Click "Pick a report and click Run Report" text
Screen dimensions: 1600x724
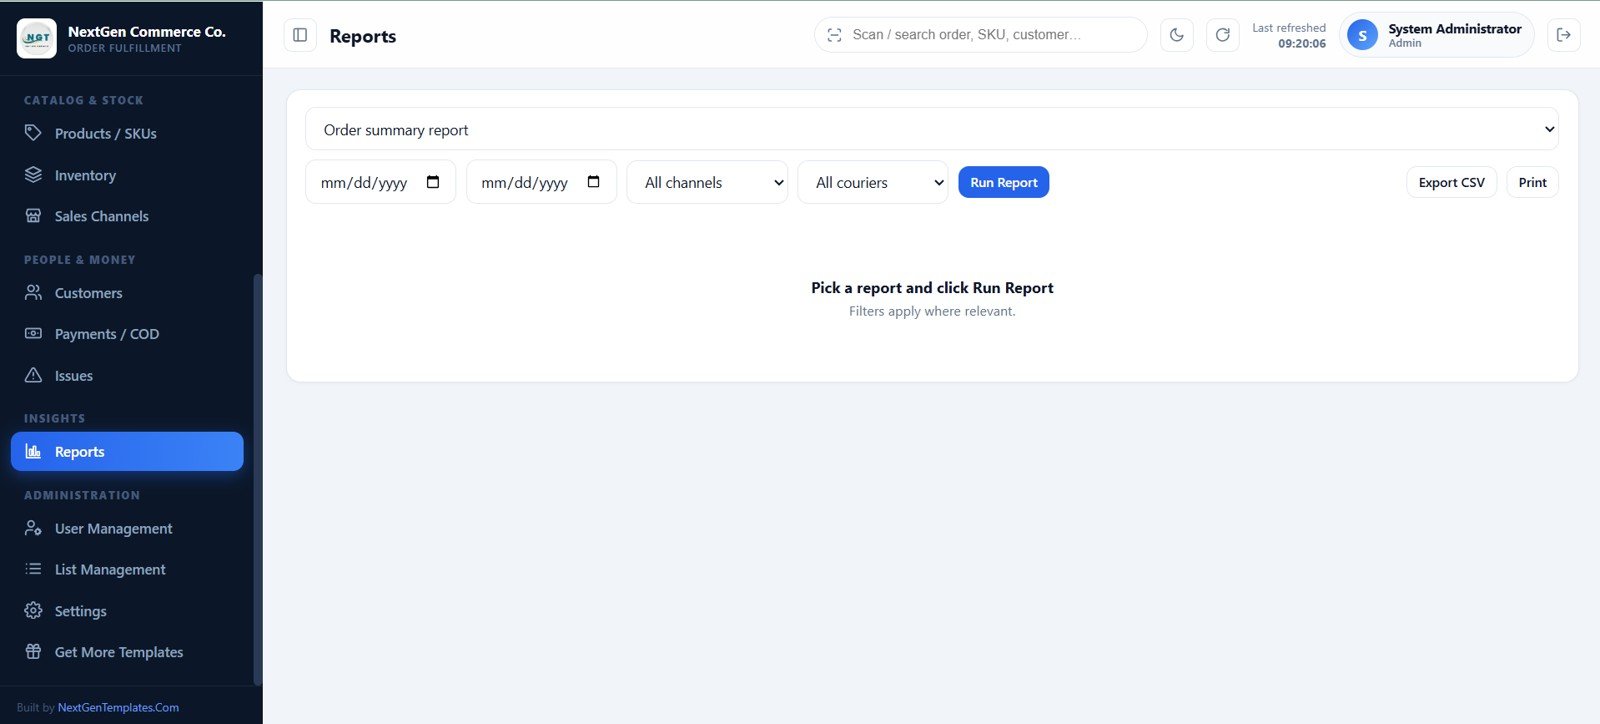click(932, 288)
